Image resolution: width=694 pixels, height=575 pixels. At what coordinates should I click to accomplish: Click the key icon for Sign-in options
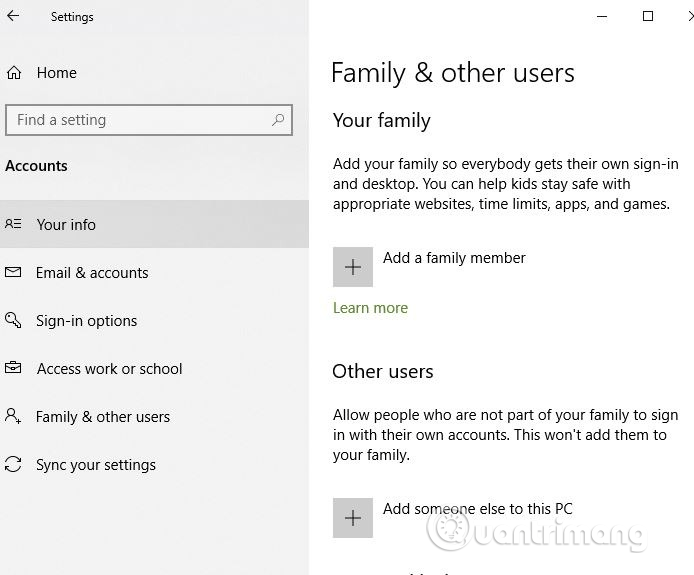(x=13, y=321)
